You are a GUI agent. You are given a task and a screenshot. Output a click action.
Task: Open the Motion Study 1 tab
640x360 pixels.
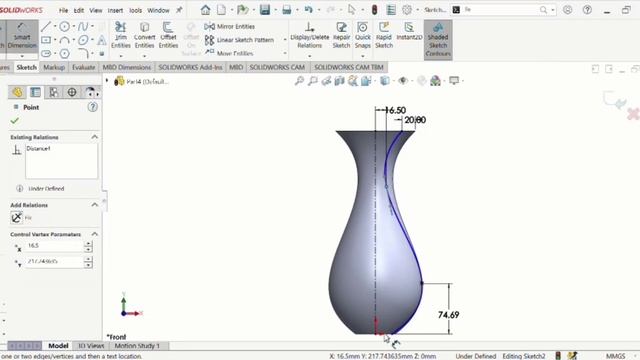coord(137,346)
